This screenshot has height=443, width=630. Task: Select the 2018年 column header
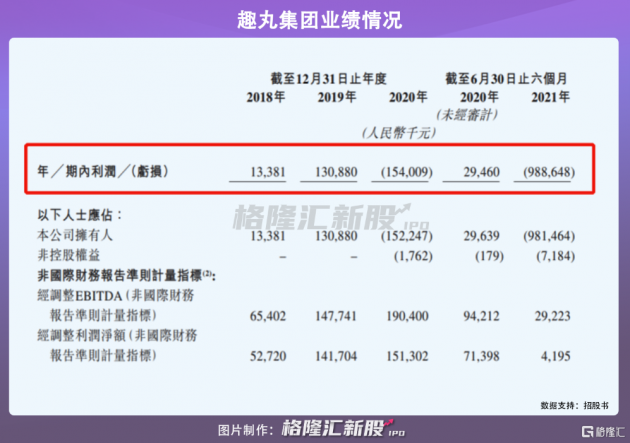(x=266, y=97)
